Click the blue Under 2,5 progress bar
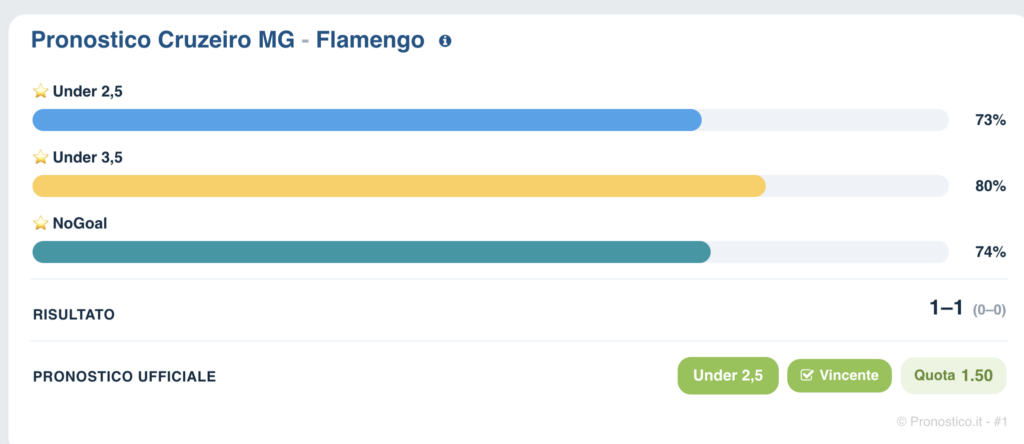The image size is (1024, 444). [490, 120]
